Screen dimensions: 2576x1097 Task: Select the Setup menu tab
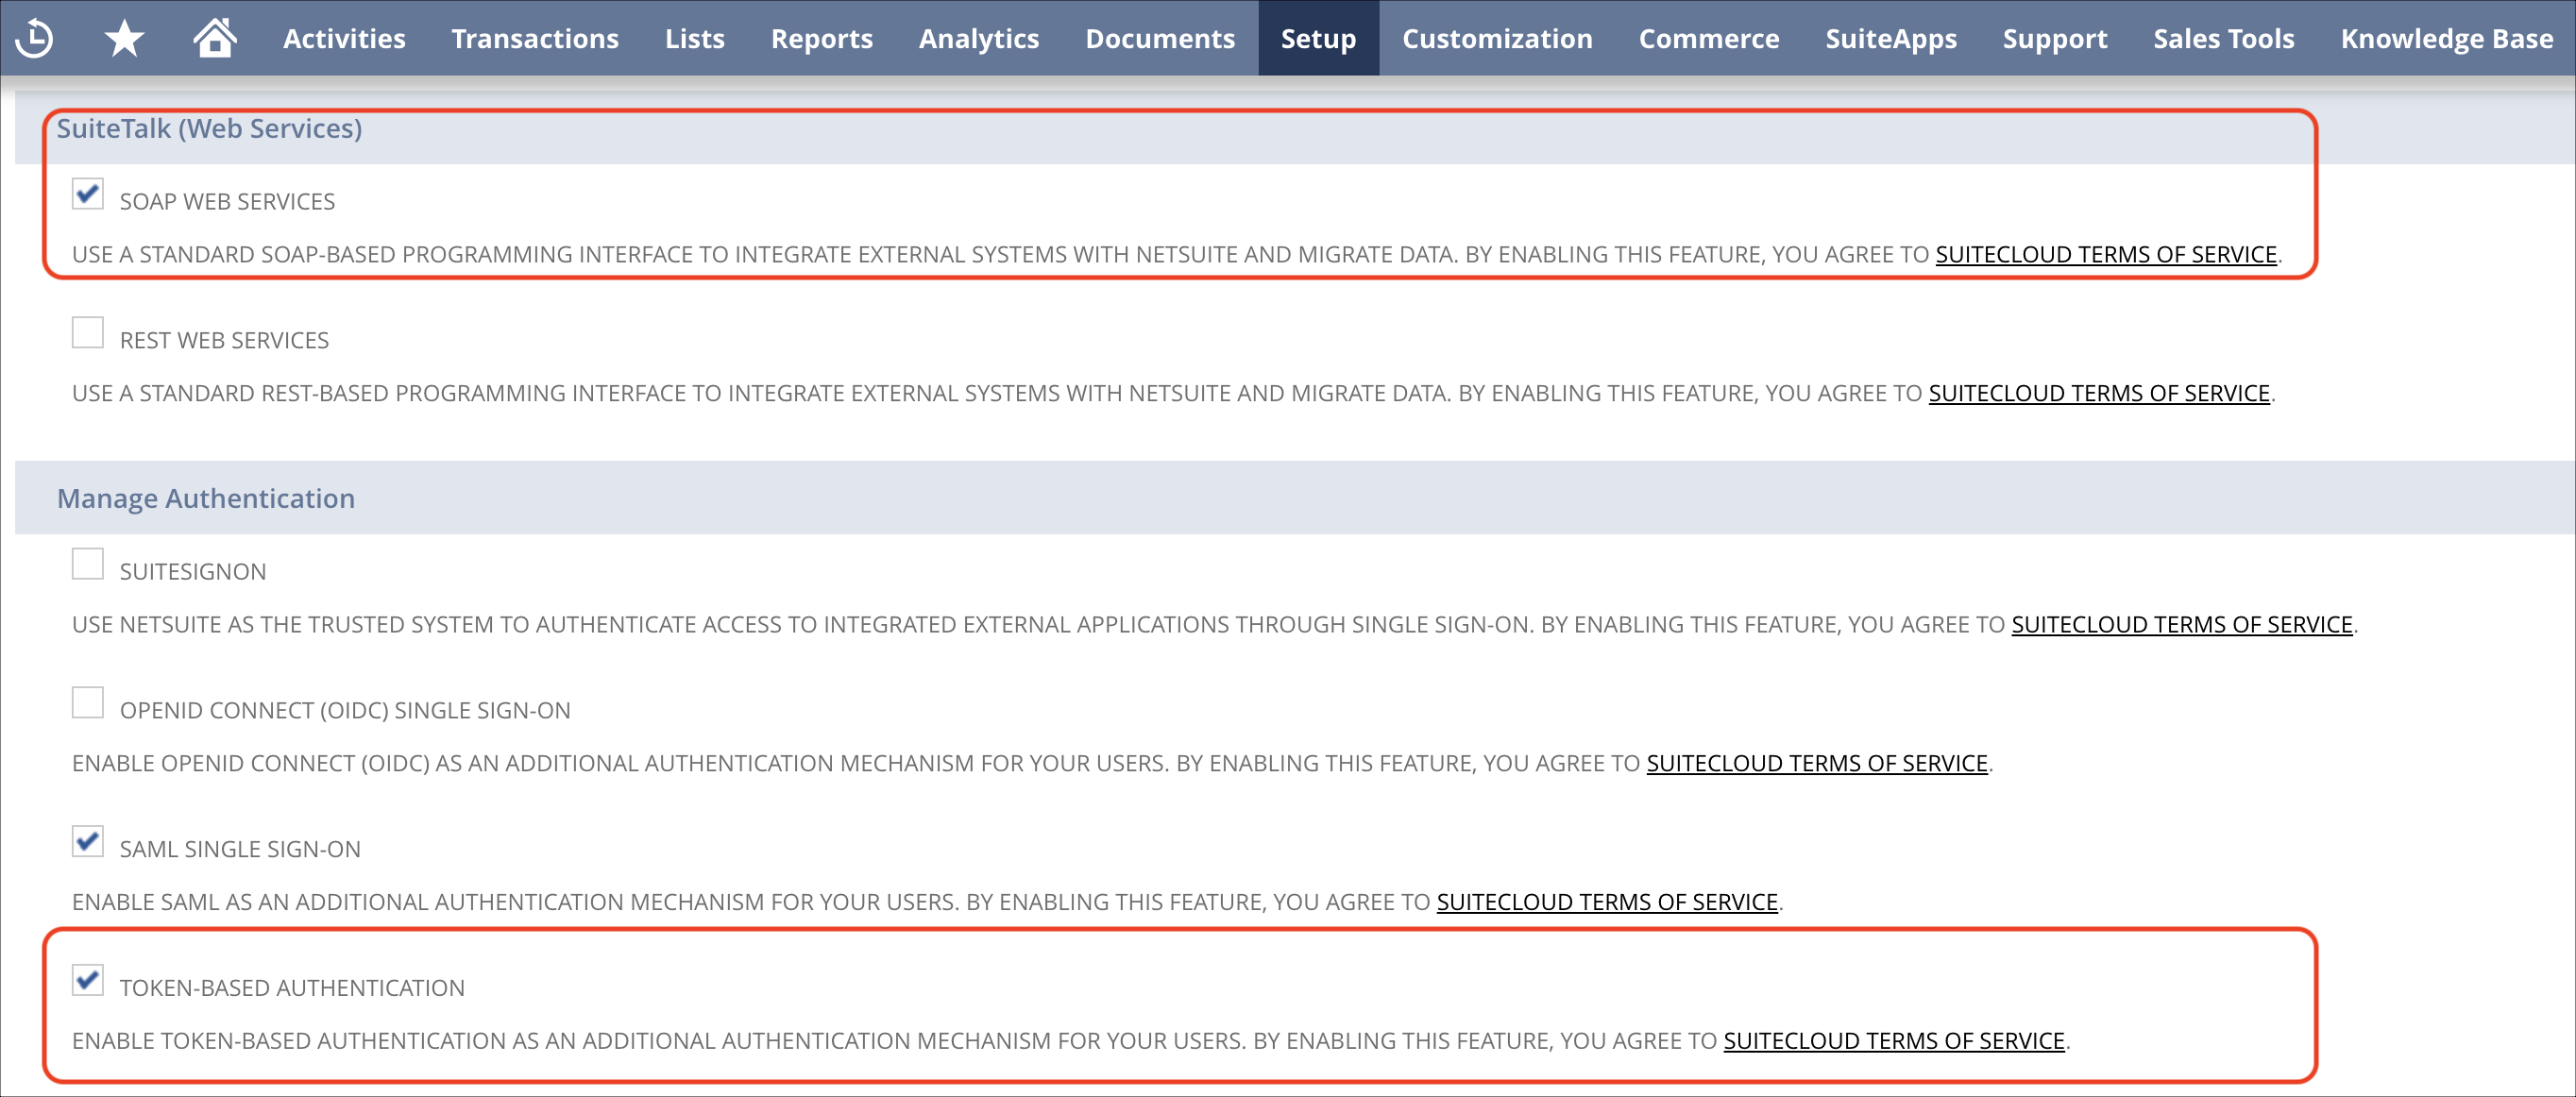point(1318,38)
